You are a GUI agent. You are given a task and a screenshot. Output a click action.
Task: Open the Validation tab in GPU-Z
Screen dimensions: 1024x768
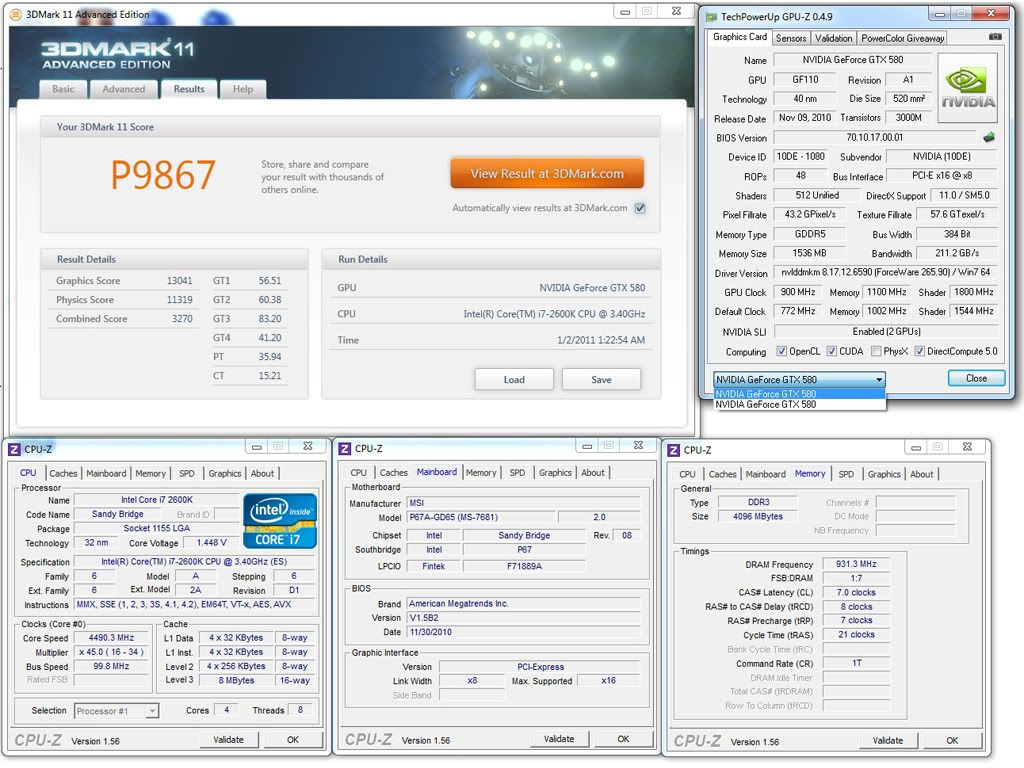(833, 39)
